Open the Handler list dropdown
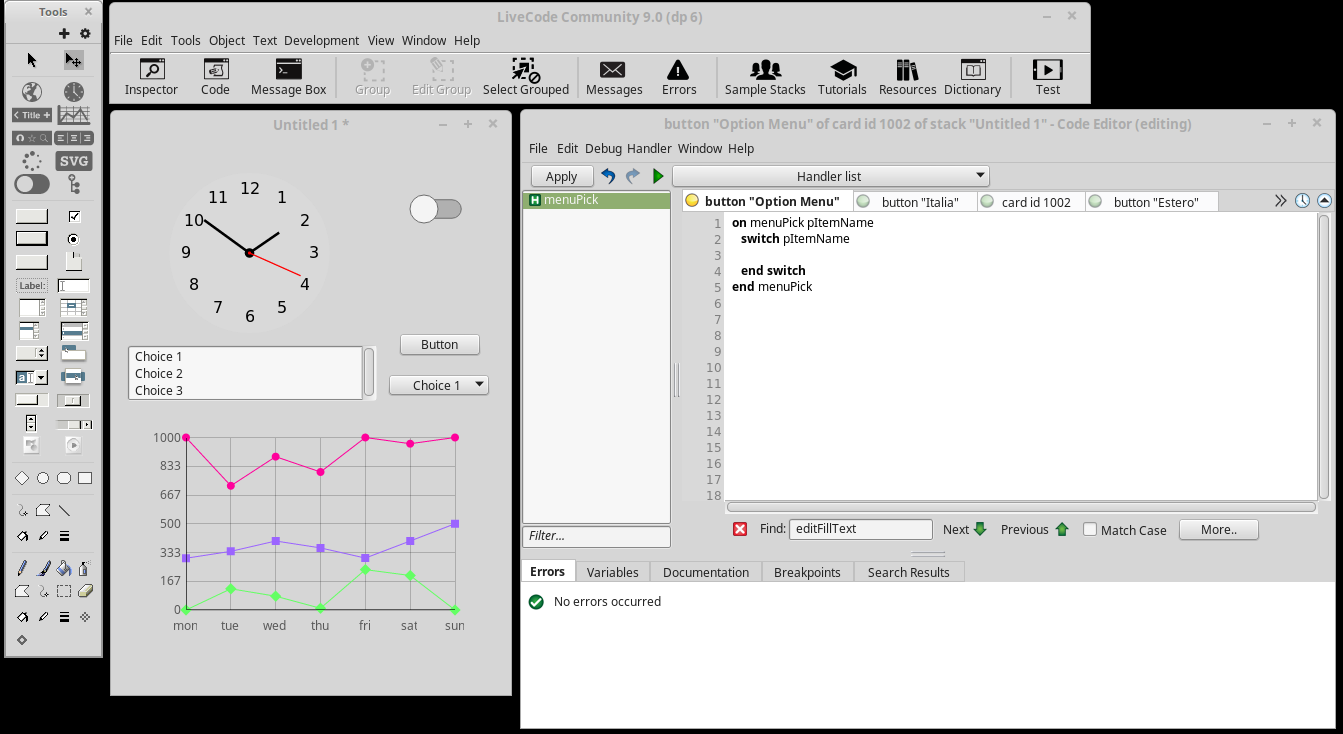The width and height of the screenshot is (1343, 734). click(830, 176)
